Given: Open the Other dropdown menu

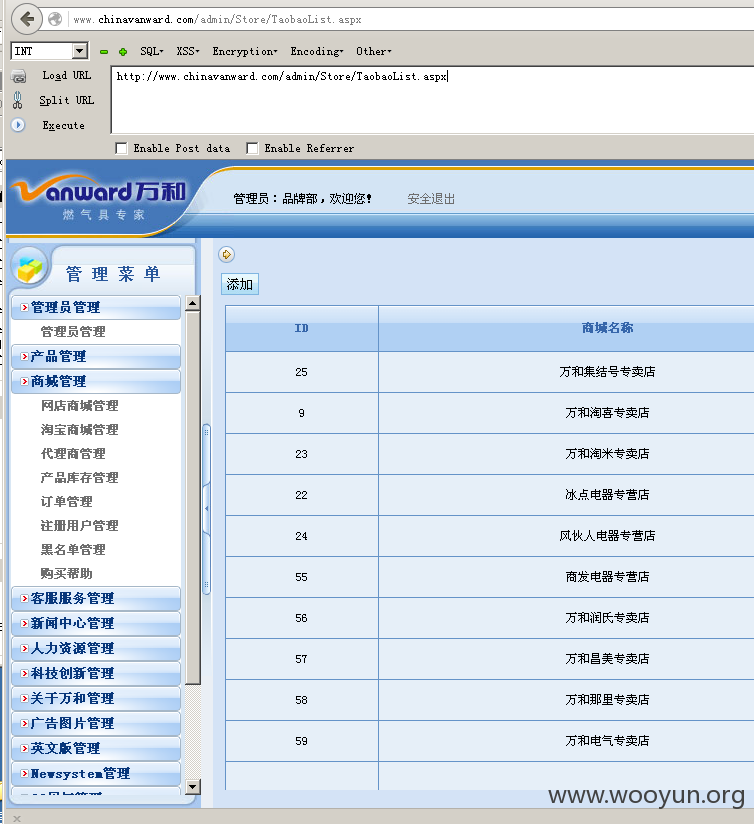Looking at the screenshot, I should pos(374,52).
